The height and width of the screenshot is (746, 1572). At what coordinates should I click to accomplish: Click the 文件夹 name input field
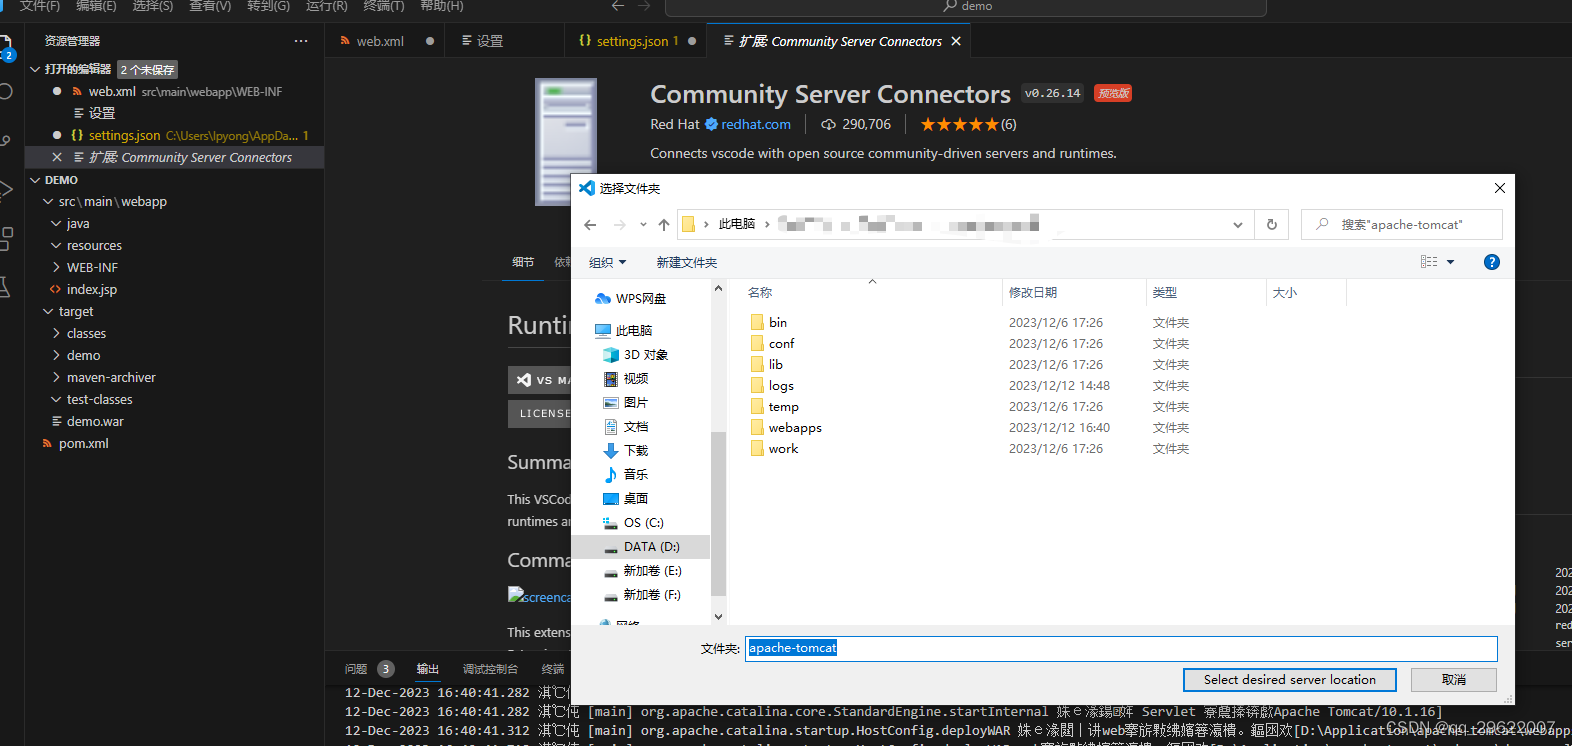[x=1121, y=648]
